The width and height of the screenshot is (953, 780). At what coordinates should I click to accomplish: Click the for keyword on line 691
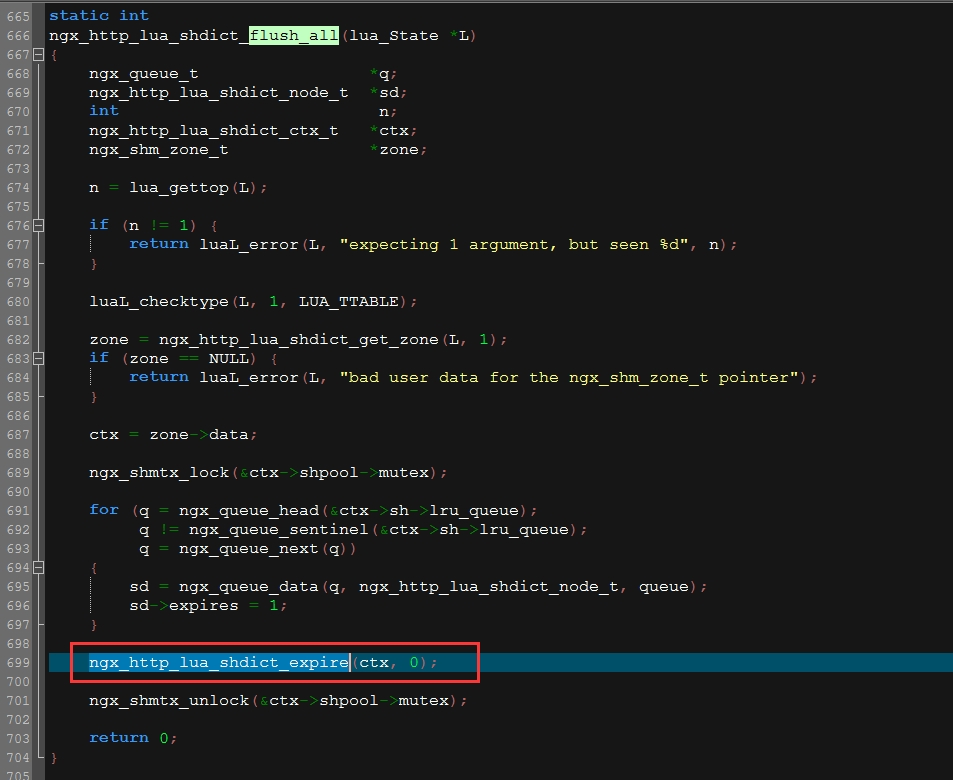[104, 509]
